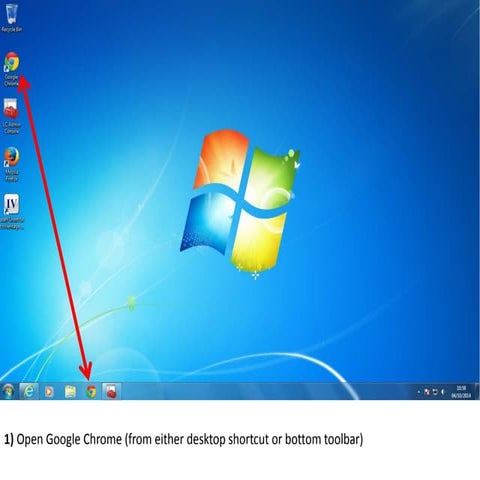Open the Windows Start menu orb
The height and width of the screenshot is (480, 480).
[8, 391]
